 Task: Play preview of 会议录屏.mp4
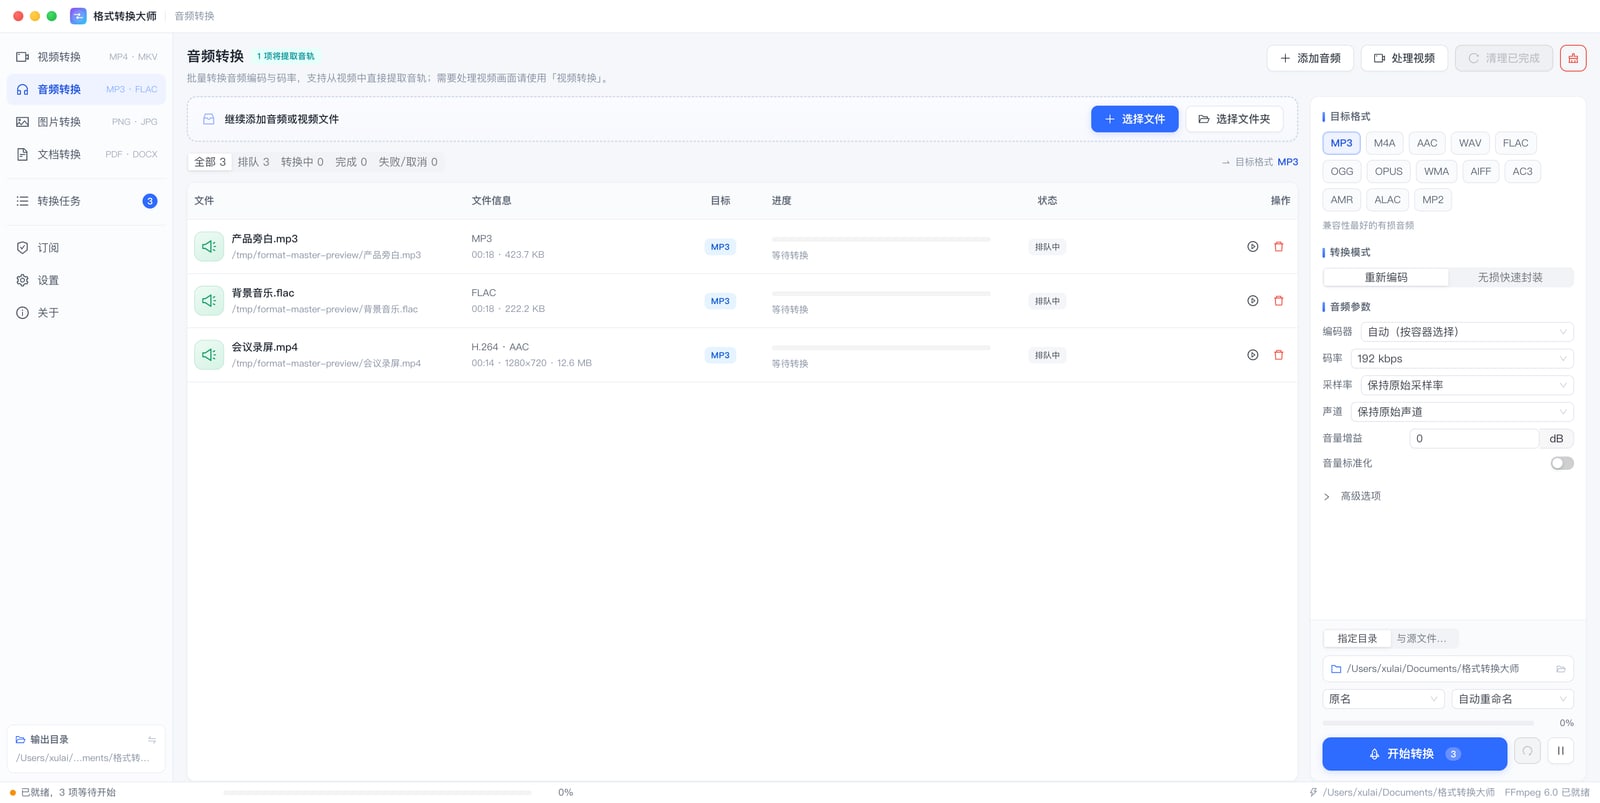click(1253, 355)
